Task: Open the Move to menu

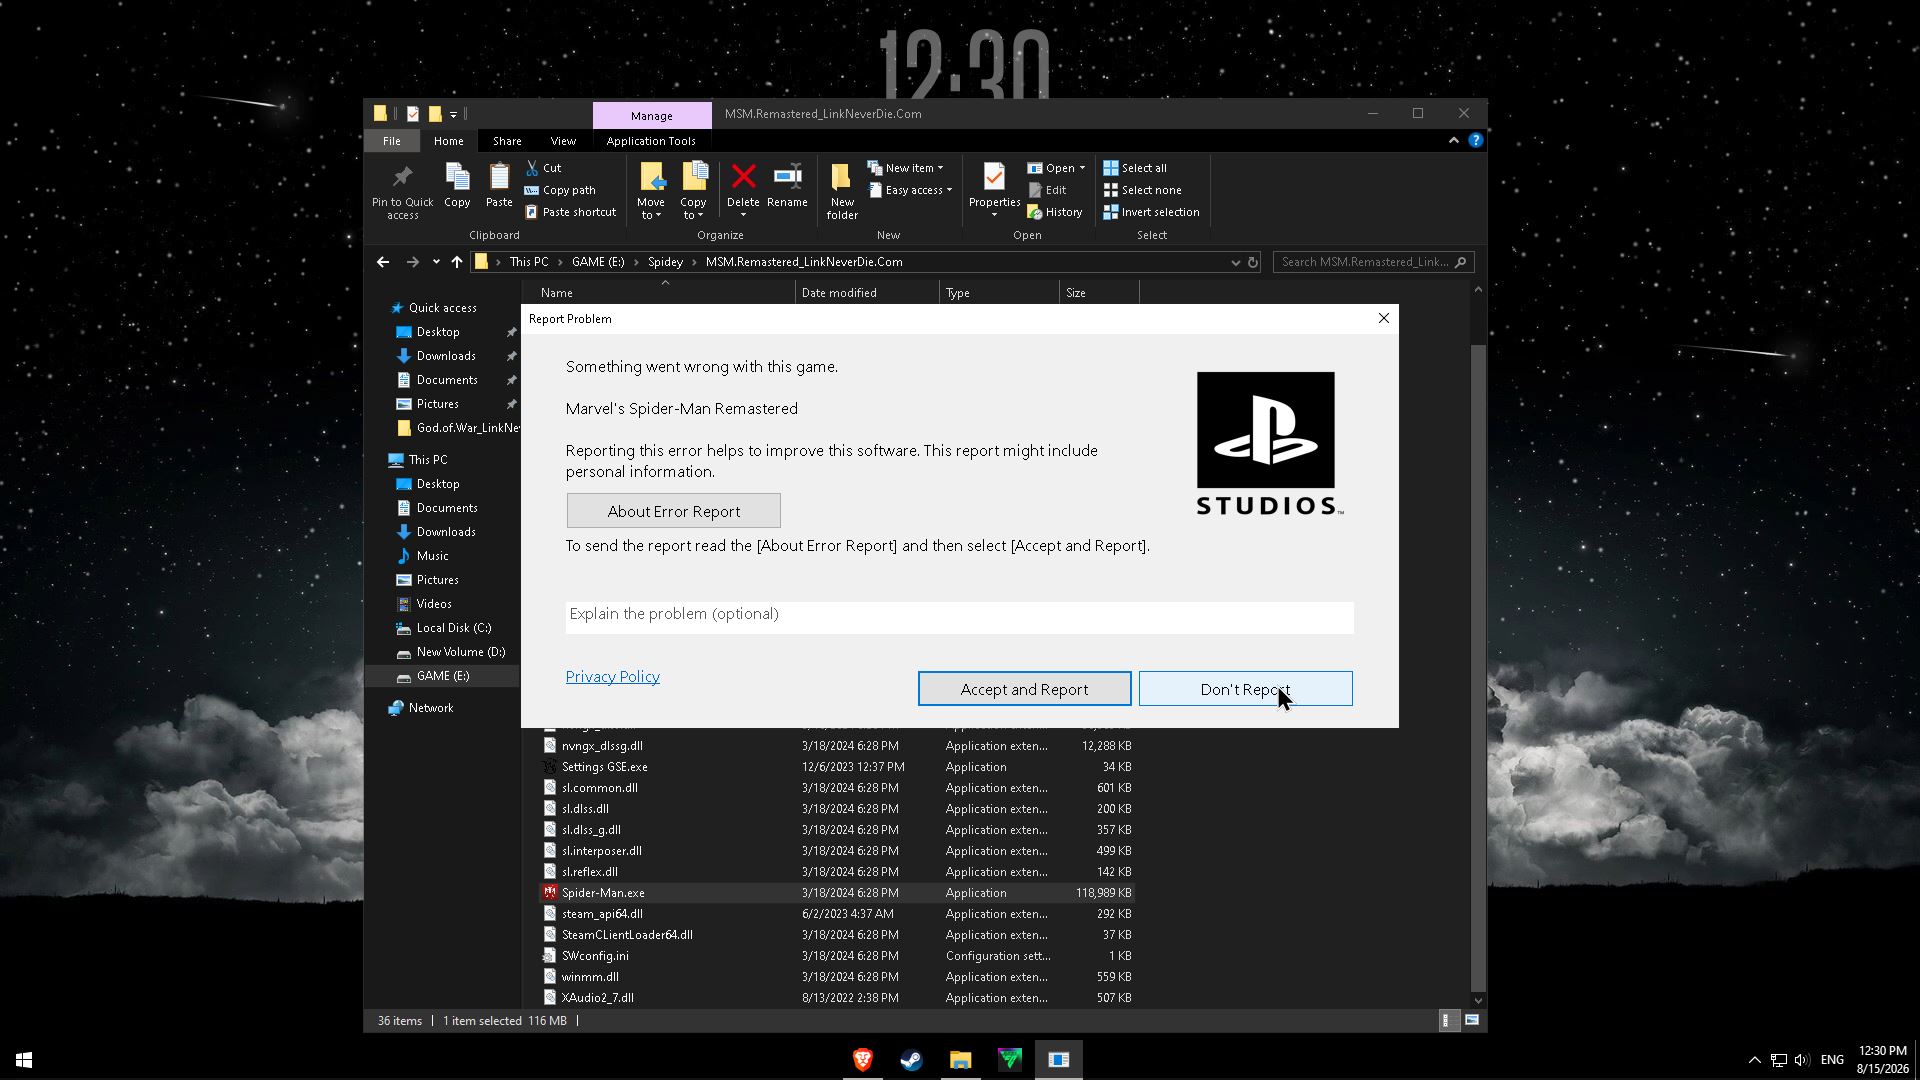Action: click(x=651, y=191)
